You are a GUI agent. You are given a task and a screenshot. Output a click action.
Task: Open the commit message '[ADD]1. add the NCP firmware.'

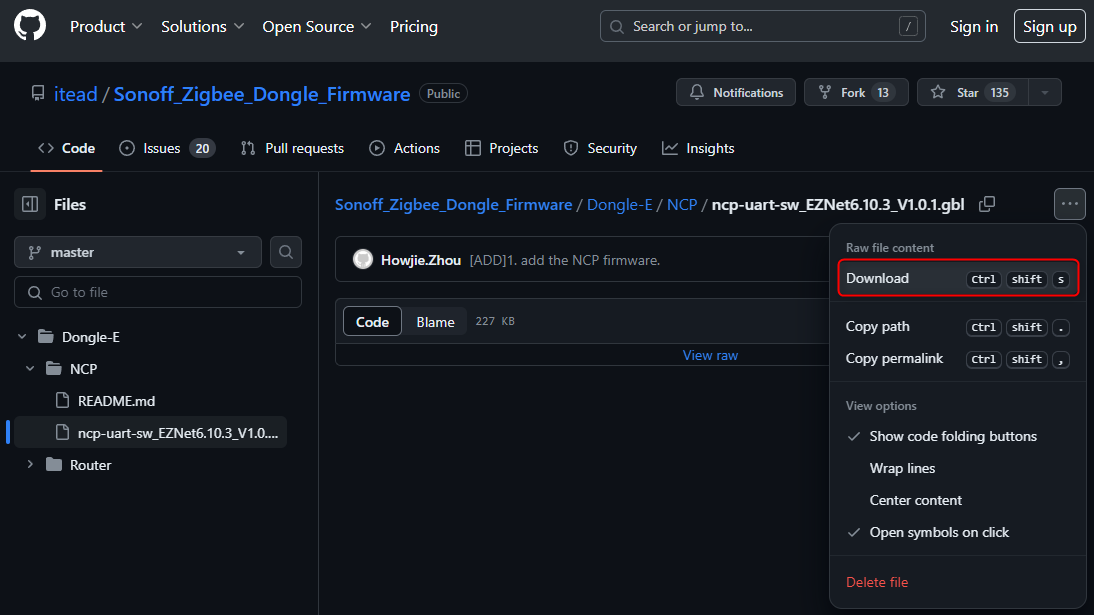[x=564, y=260]
